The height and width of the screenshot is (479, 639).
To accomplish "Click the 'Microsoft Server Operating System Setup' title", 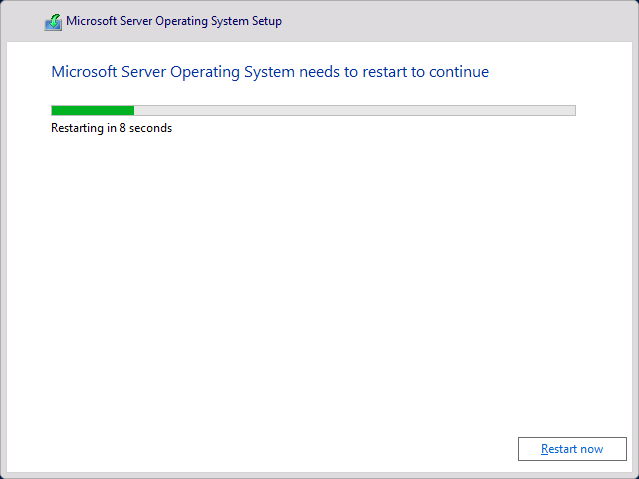I will 174,21.
